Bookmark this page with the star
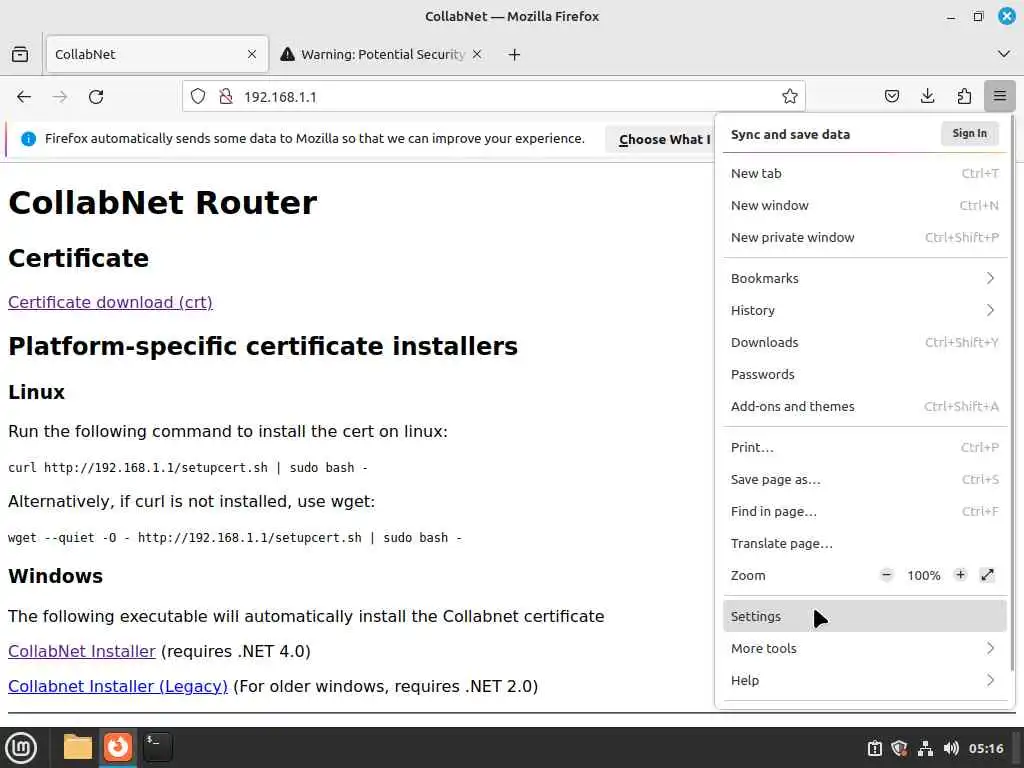Viewport: 1024px width, 768px height. (790, 97)
